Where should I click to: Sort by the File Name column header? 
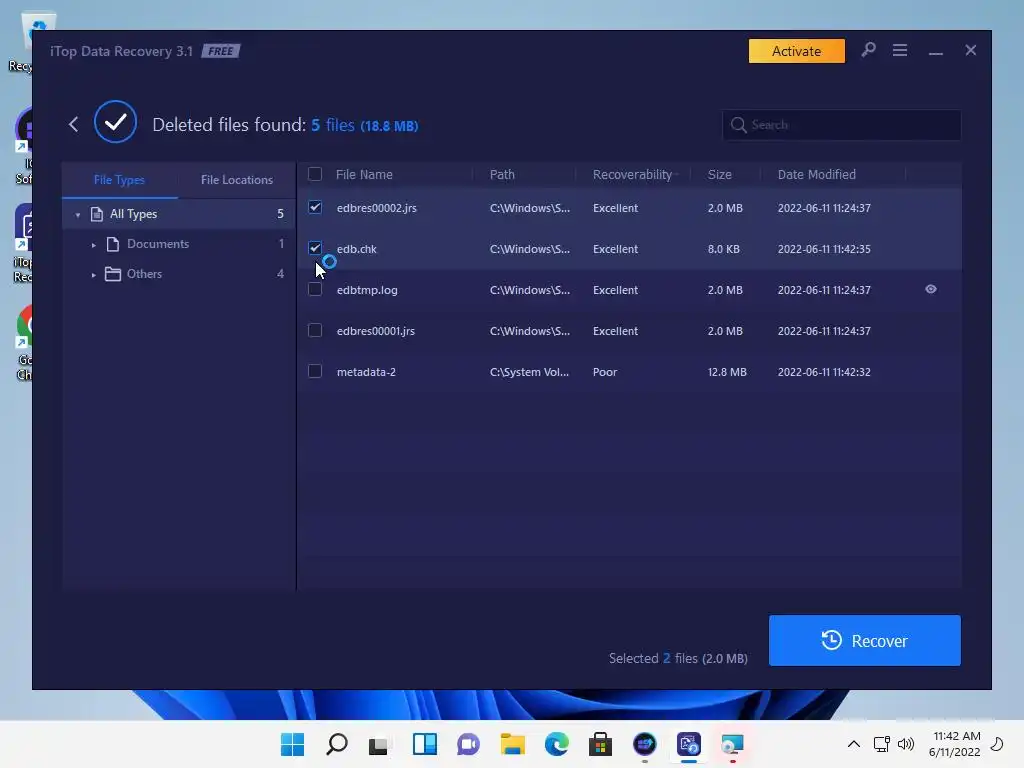click(x=364, y=174)
